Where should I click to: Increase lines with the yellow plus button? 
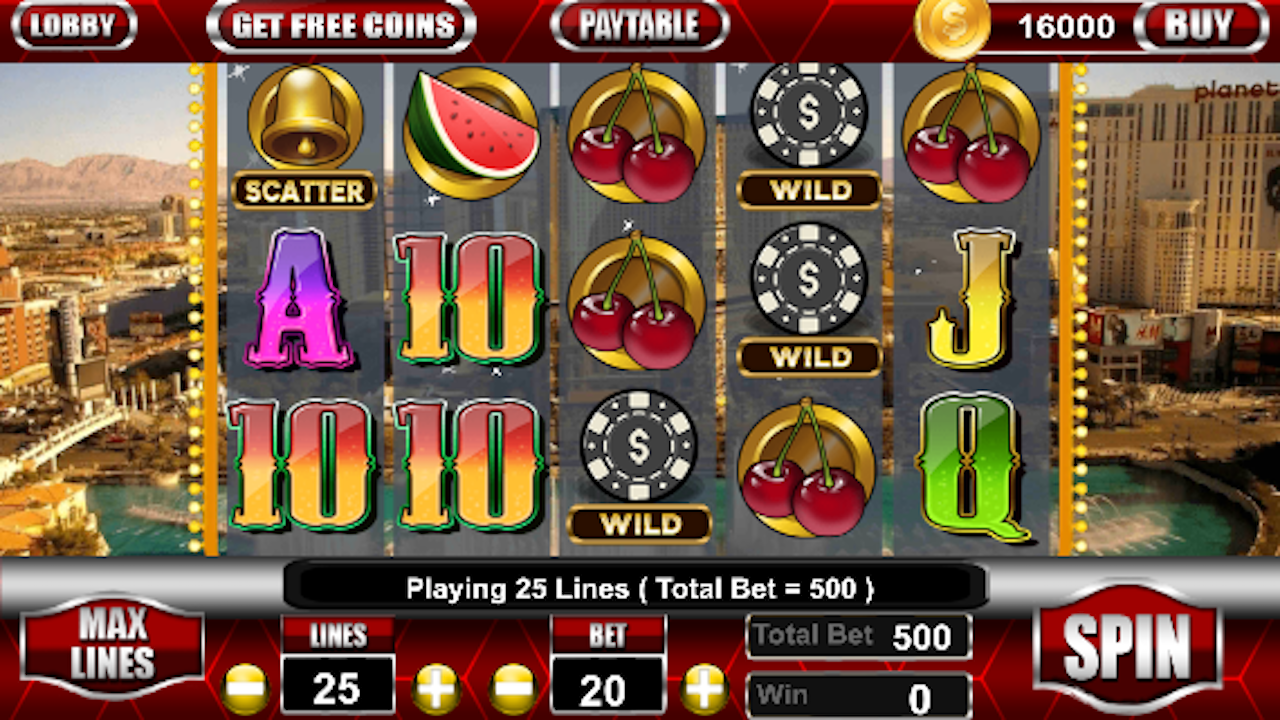pos(437,688)
